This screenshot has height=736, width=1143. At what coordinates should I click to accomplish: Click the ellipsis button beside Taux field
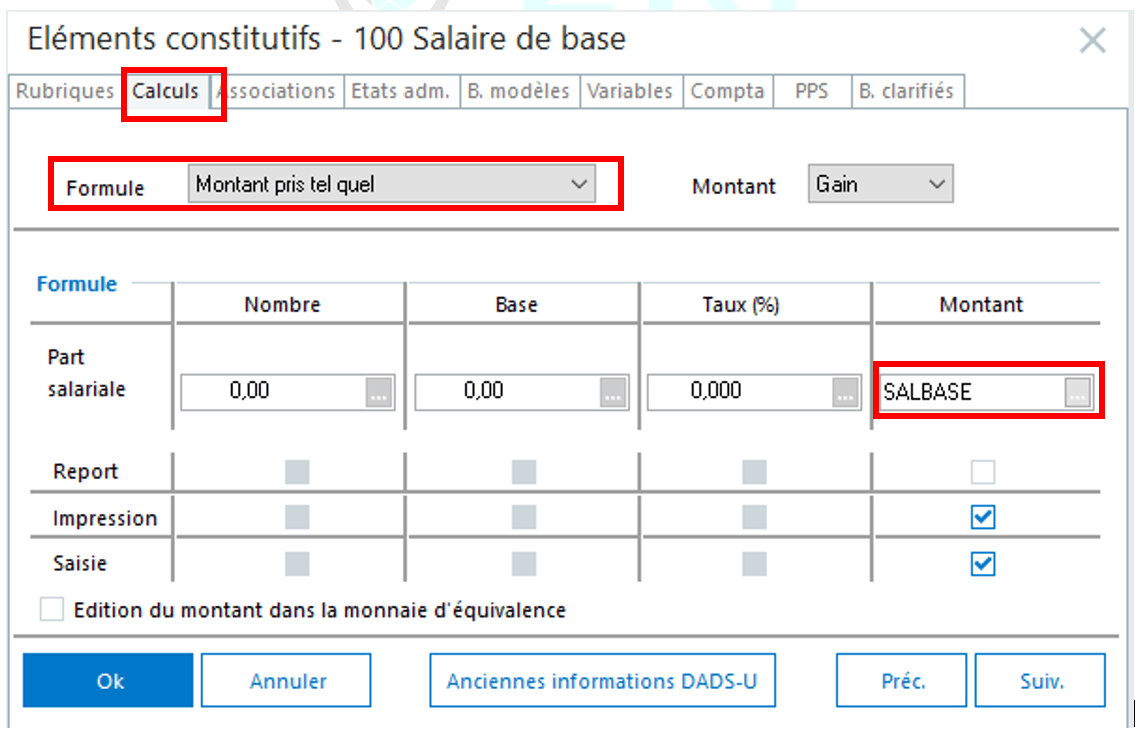846,393
